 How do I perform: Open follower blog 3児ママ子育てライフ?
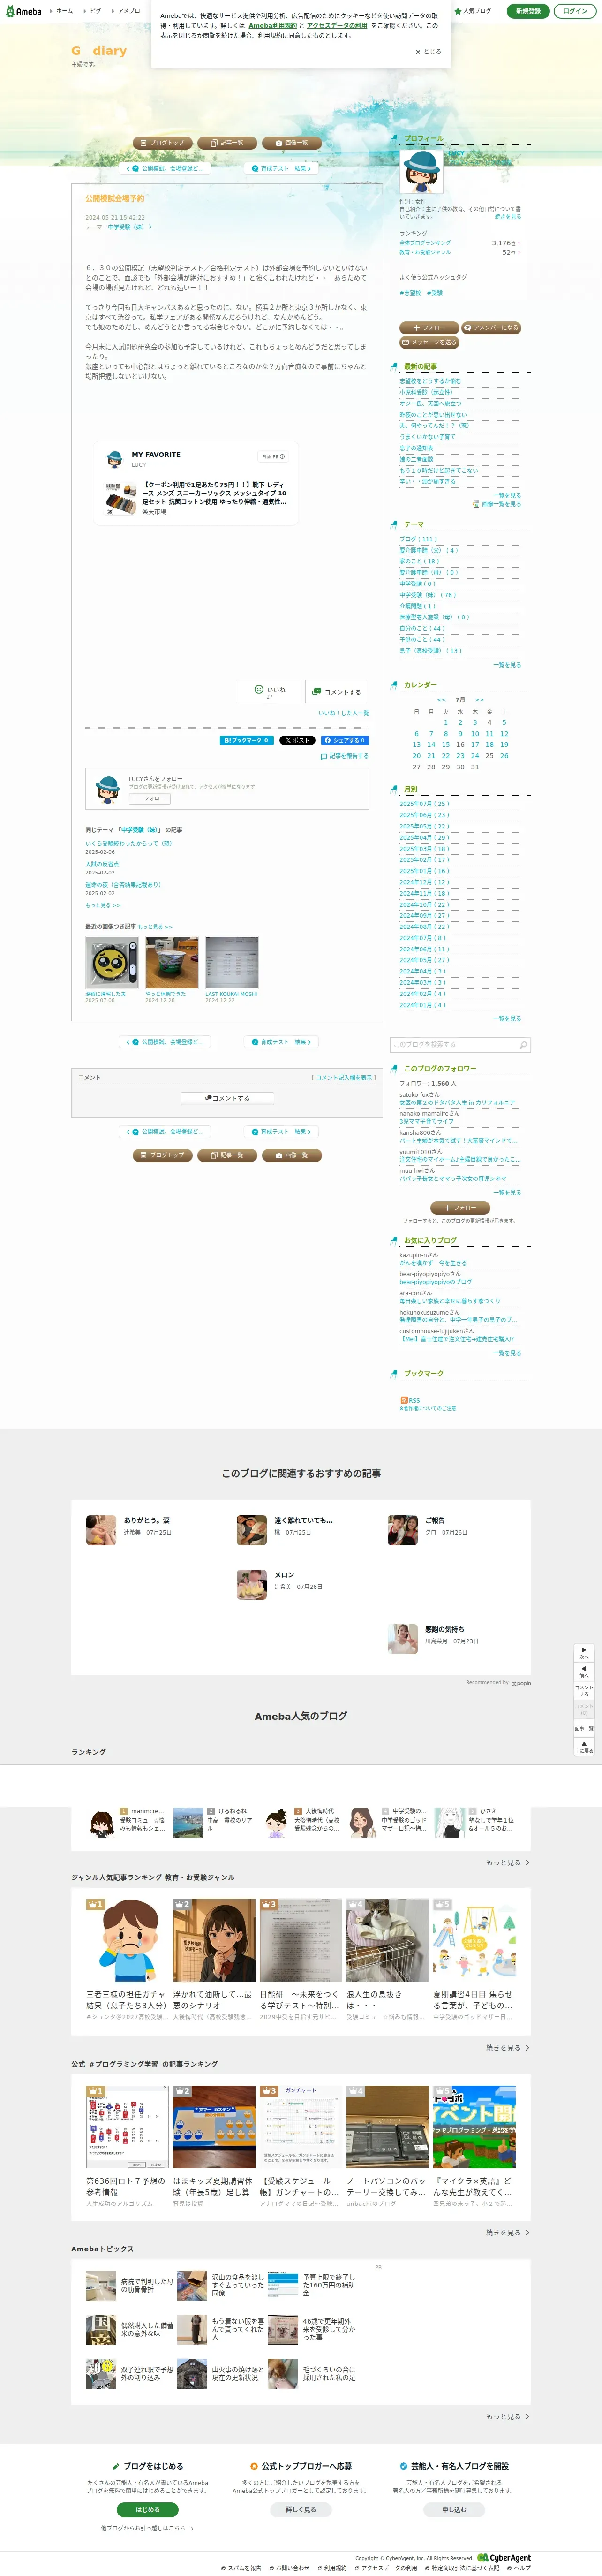click(x=426, y=1121)
